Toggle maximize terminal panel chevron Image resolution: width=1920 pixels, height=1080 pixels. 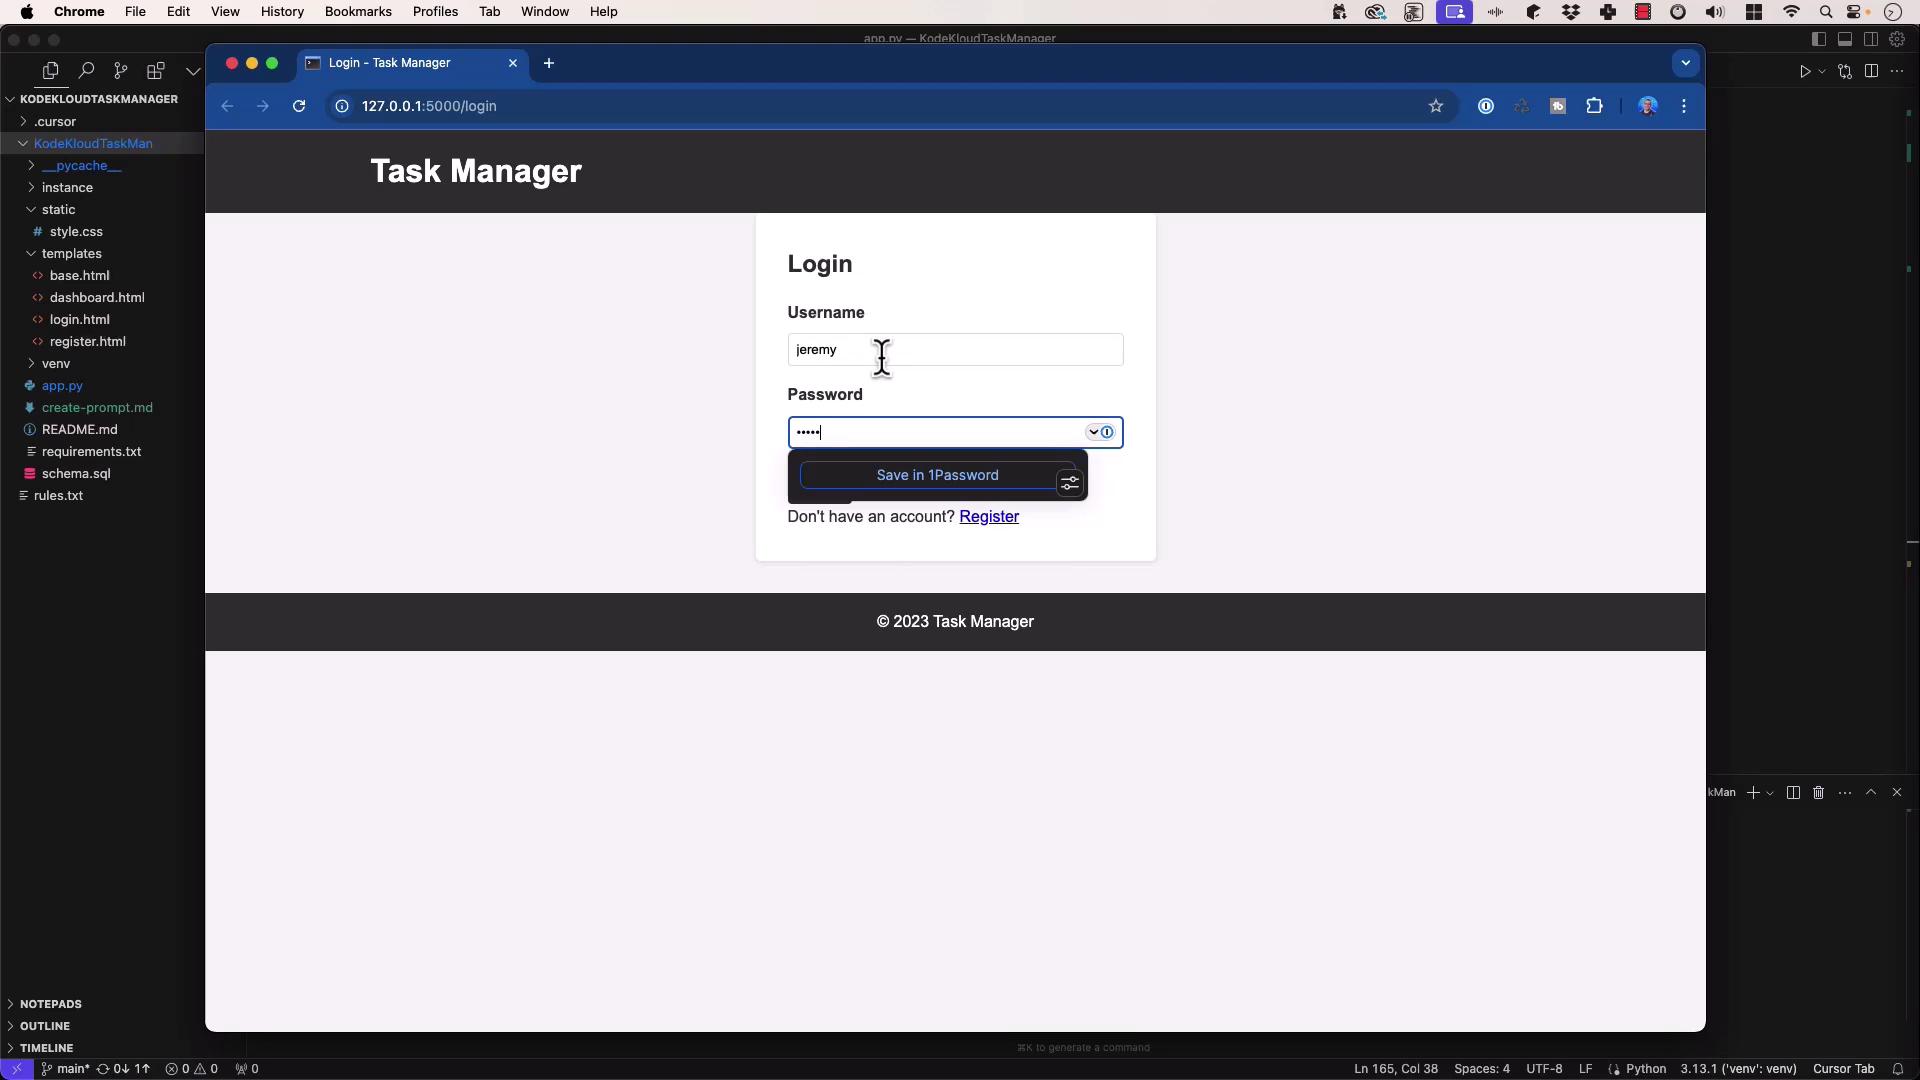pyautogui.click(x=1871, y=792)
